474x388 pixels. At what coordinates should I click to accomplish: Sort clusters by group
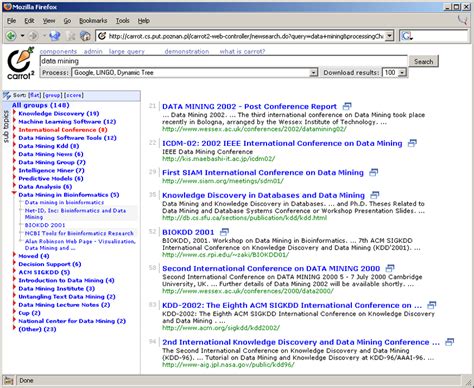click(x=52, y=95)
